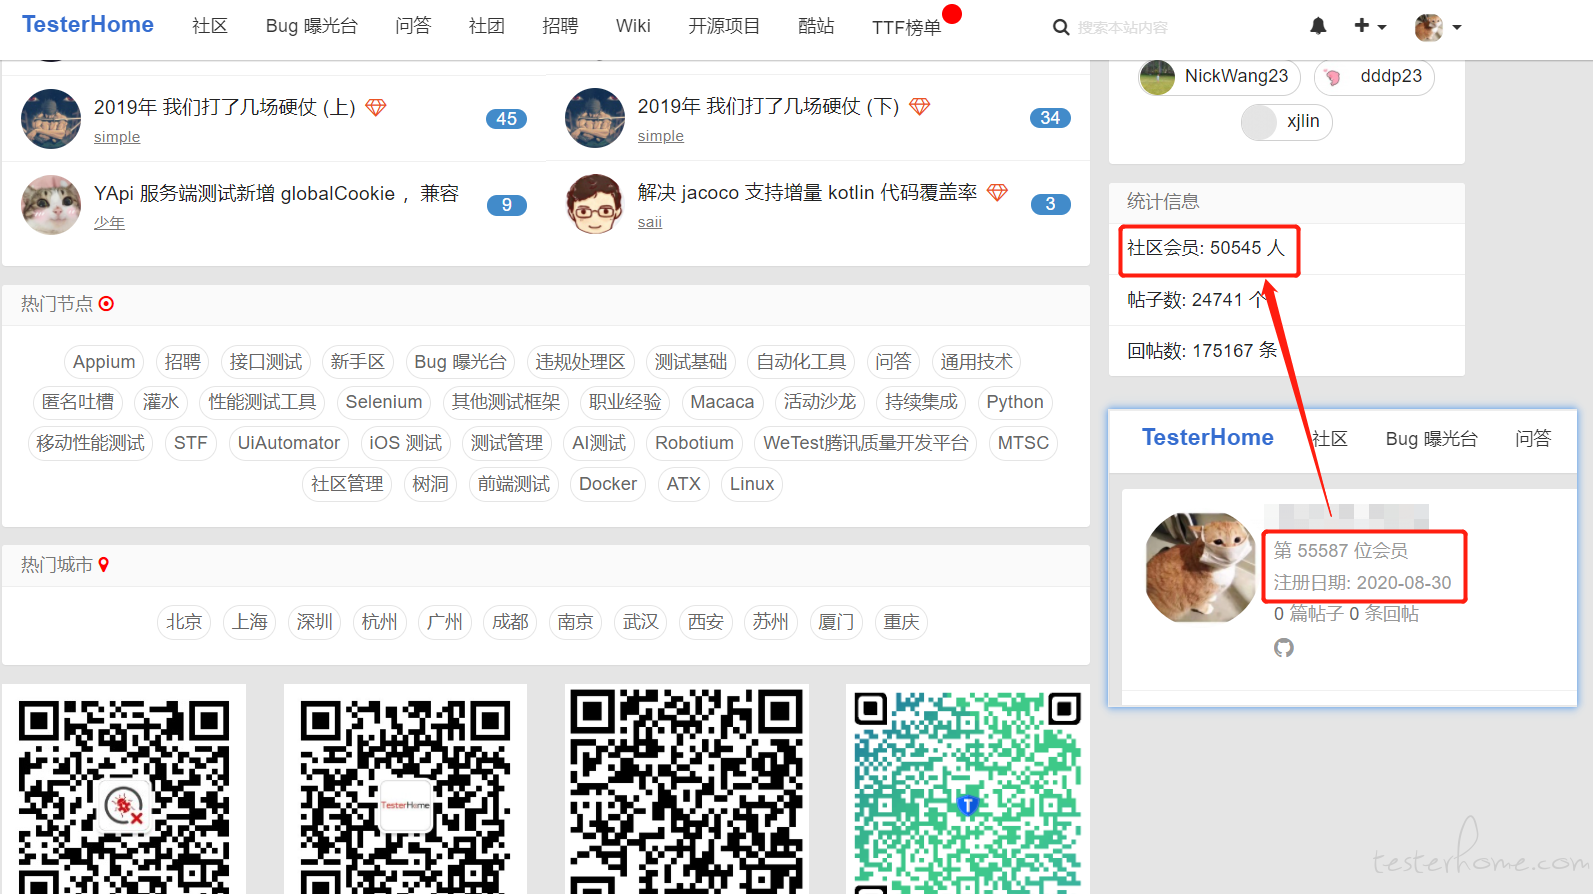Open the jacoco kotlin coverage post
The width and height of the screenshot is (1593, 894).
pyautogui.click(x=807, y=192)
